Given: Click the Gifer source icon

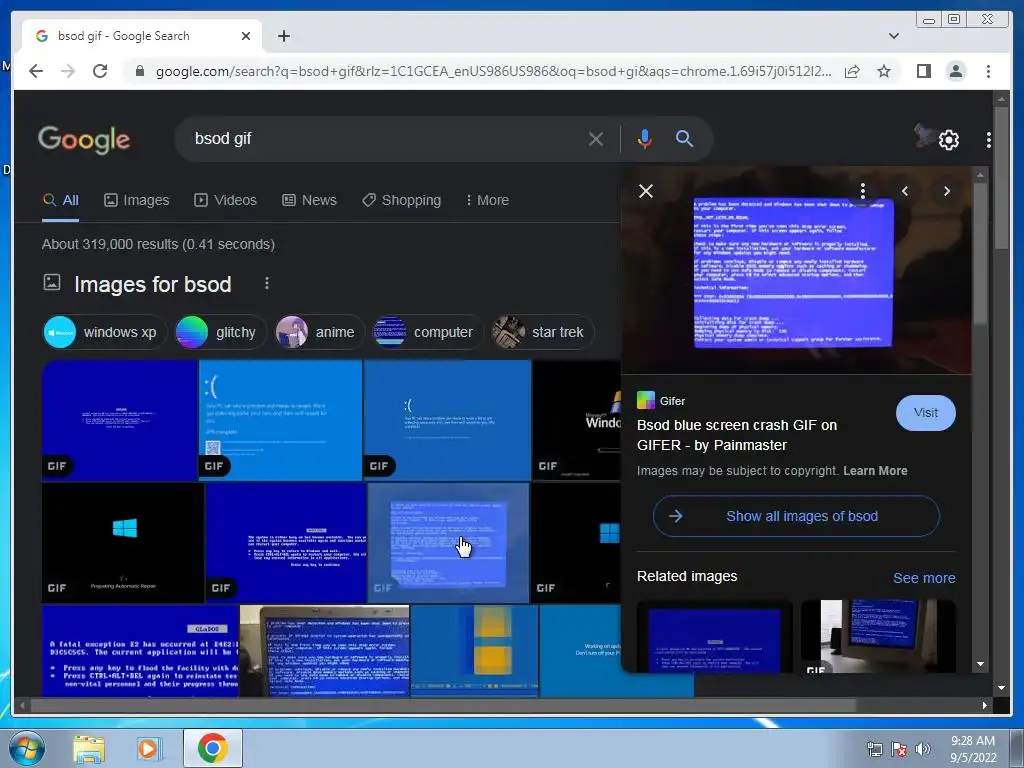Looking at the screenshot, I should coord(645,400).
